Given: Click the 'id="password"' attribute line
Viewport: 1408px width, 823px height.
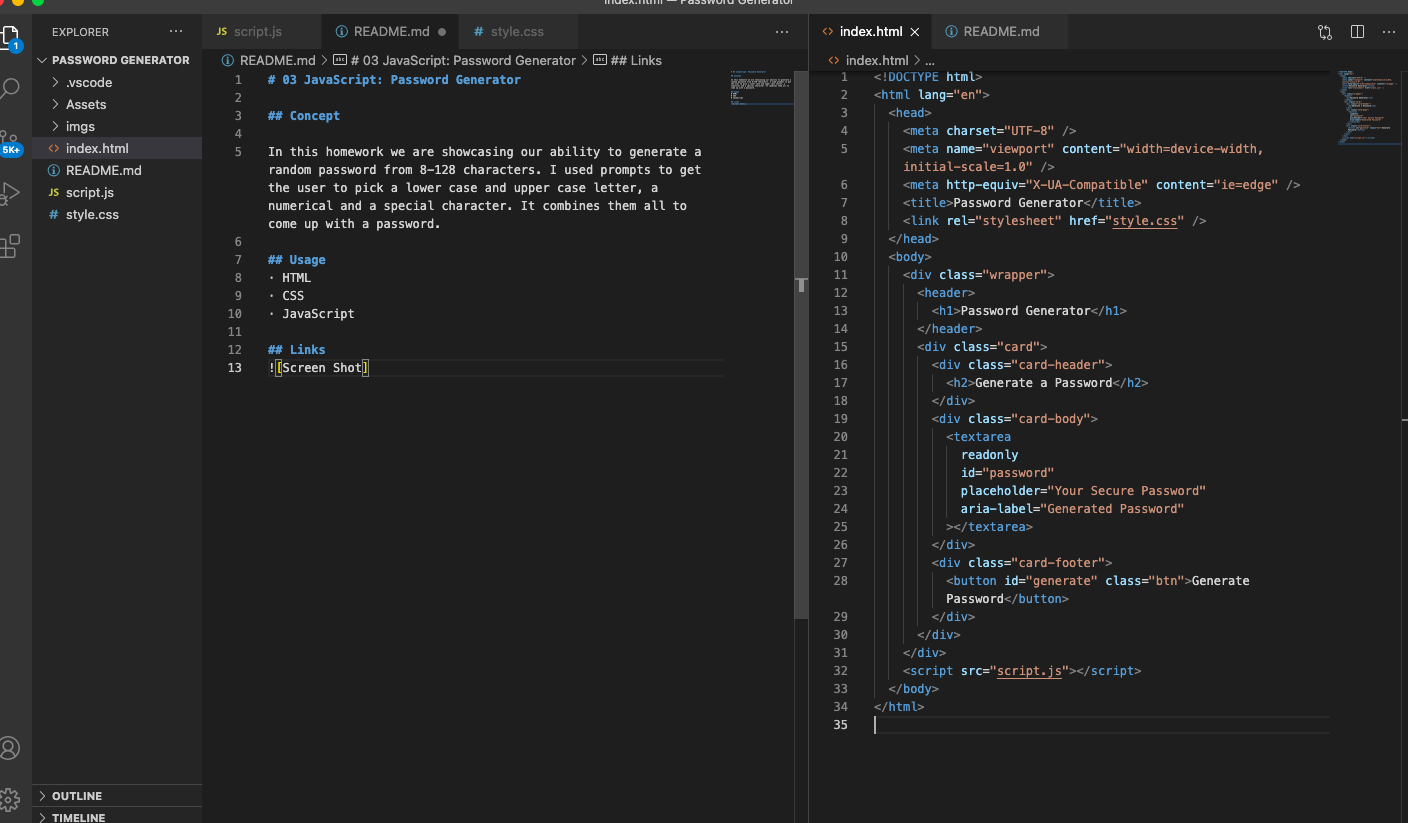Looking at the screenshot, I should [x=1007, y=473].
